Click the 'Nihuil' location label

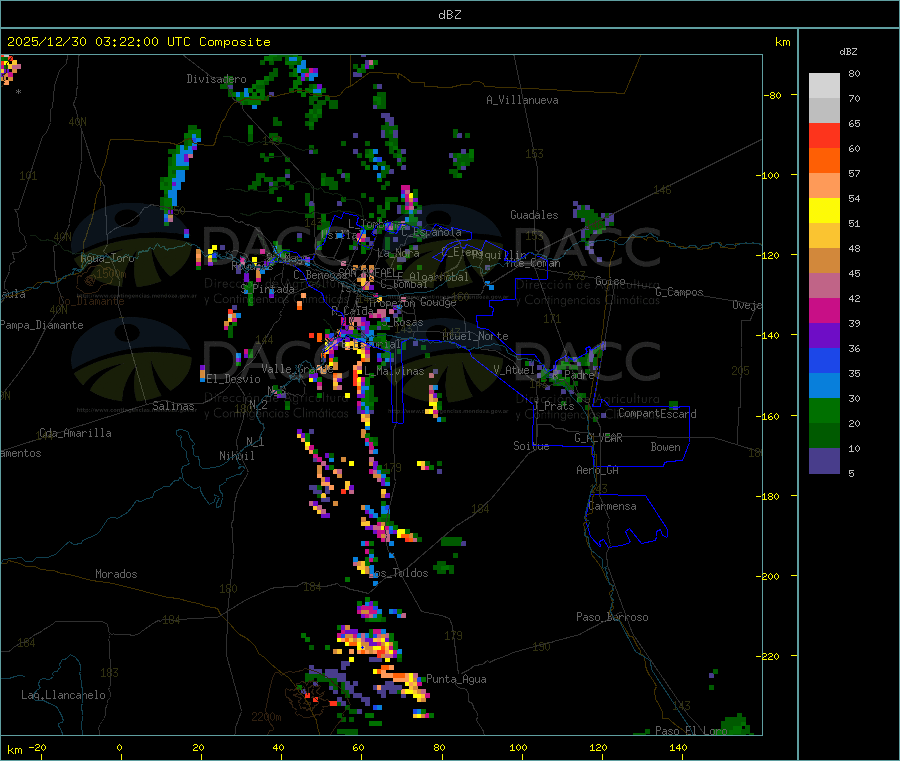(237, 456)
